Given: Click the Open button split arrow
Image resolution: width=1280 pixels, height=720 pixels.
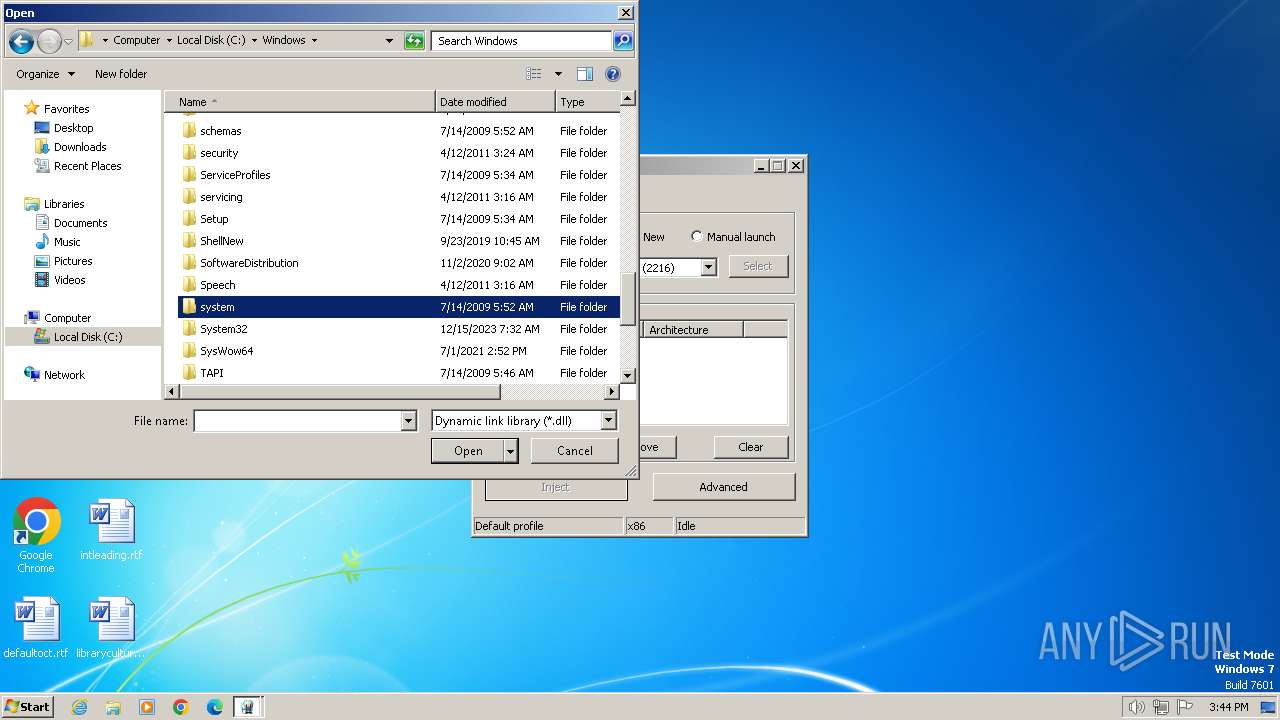Looking at the screenshot, I should click(x=510, y=451).
